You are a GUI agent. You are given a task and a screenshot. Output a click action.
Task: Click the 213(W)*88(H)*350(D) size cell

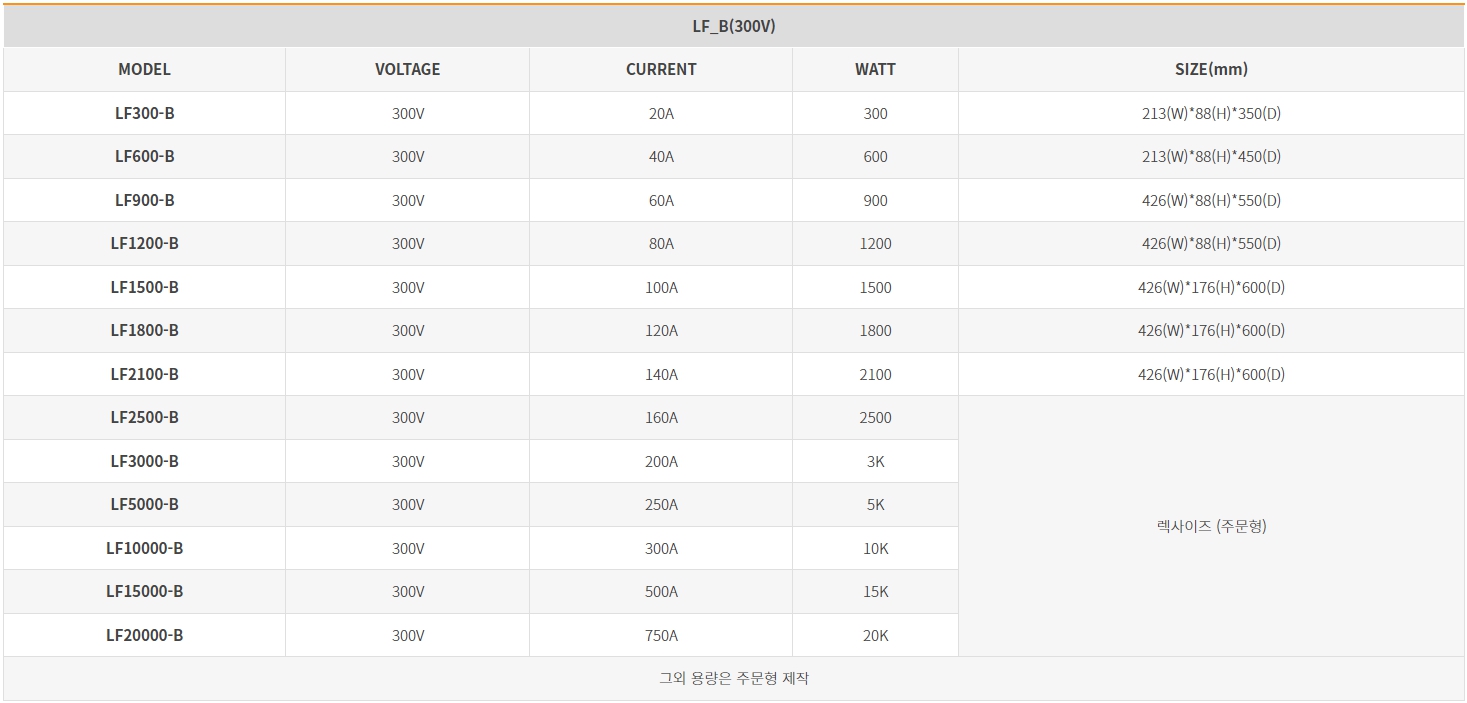click(x=1211, y=113)
